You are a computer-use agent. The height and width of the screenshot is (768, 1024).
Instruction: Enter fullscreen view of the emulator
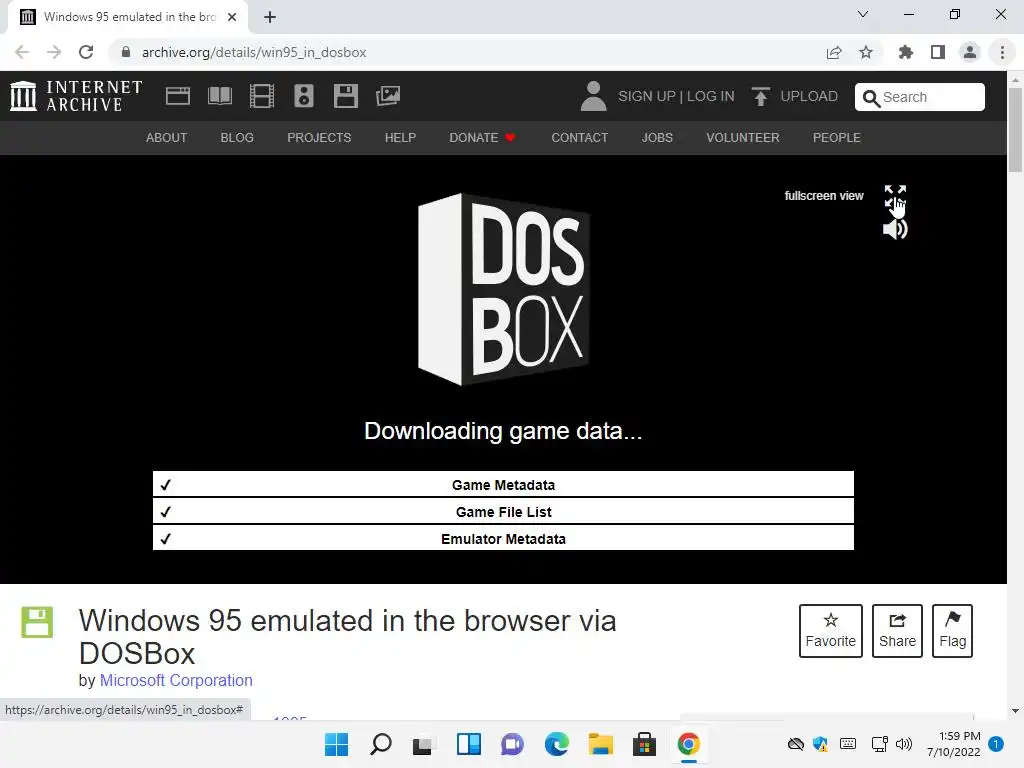[895, 195]
